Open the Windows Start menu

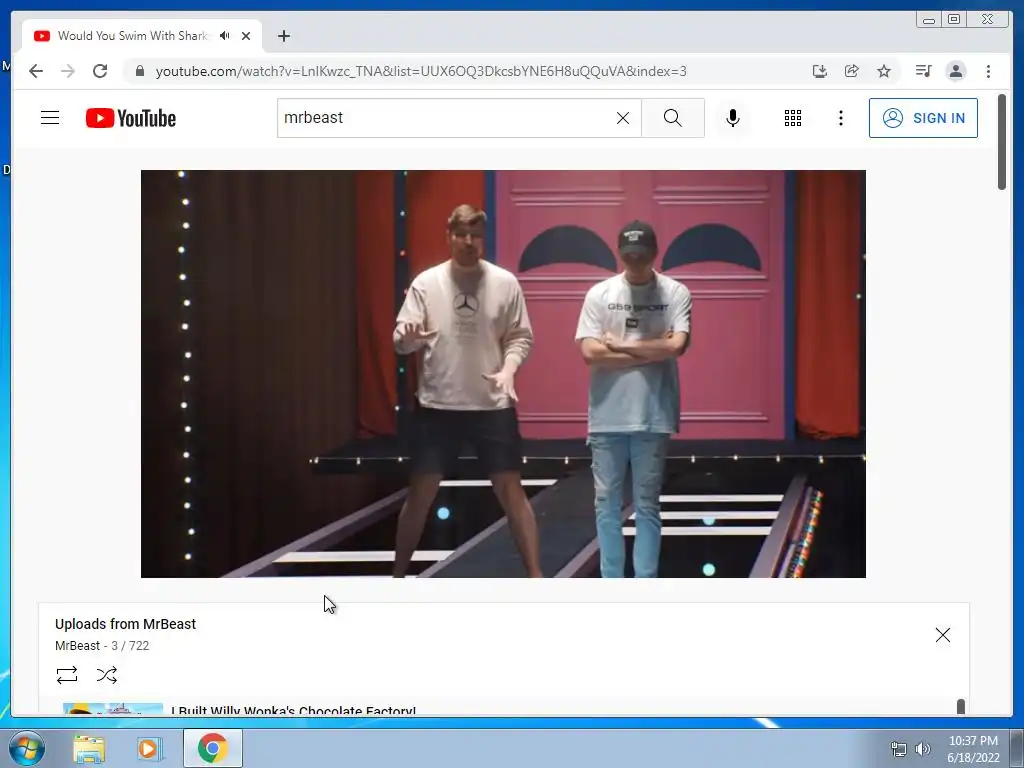coord(26,748)
